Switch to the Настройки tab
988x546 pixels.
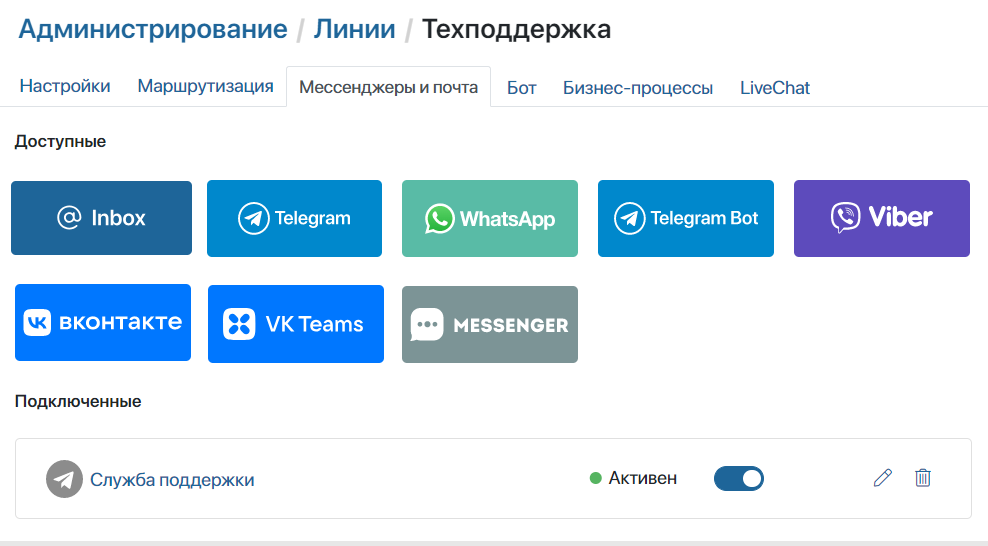(65, 86)
